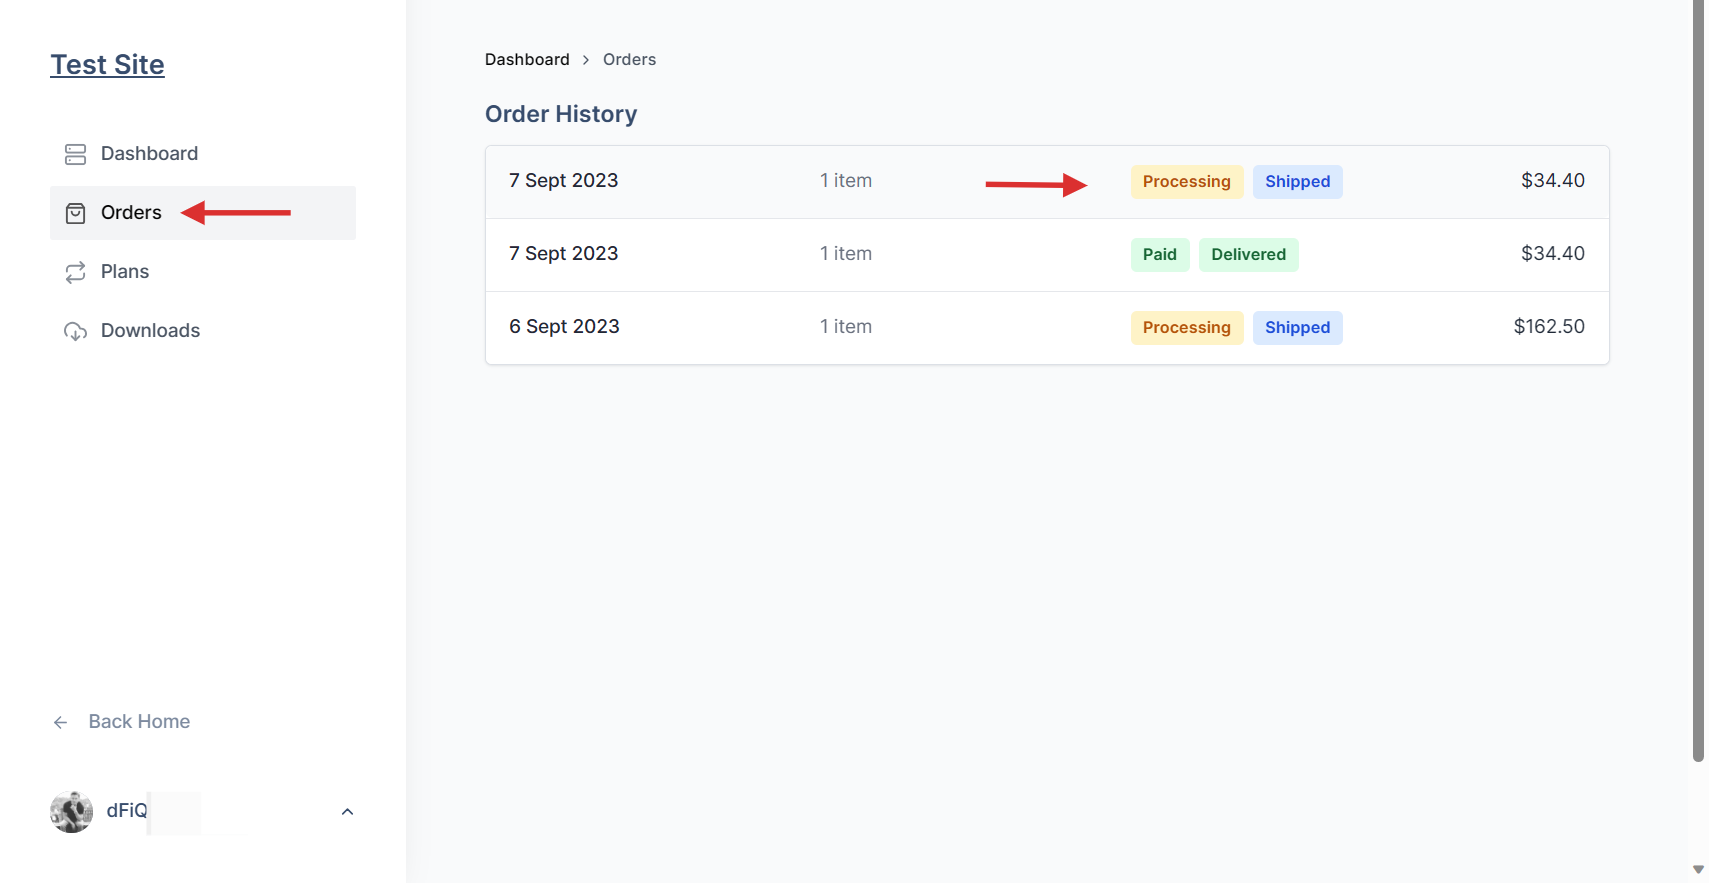Click the Plans repeat arrows icon
The width and height of the screenshot is (1709, 883).
pyautogui.click(x=75, y=272)
